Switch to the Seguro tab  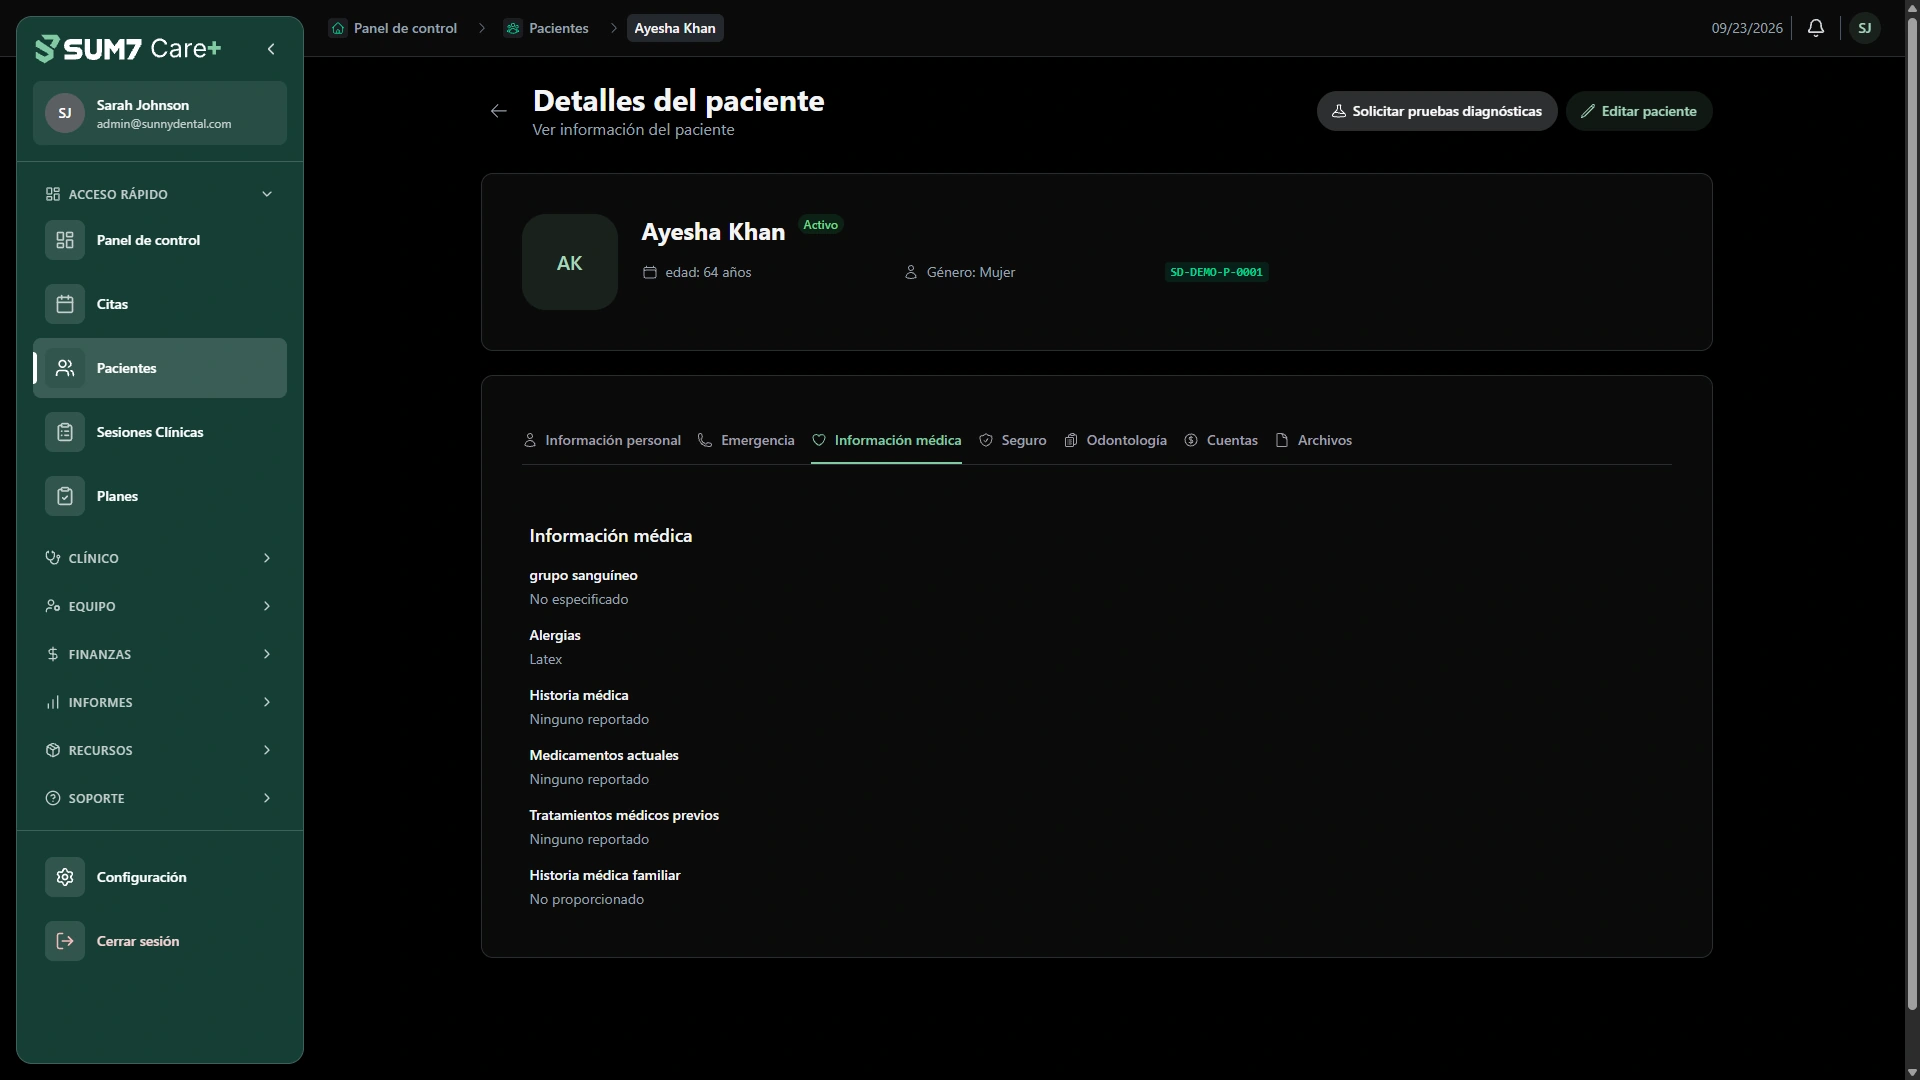point(1012,440)
